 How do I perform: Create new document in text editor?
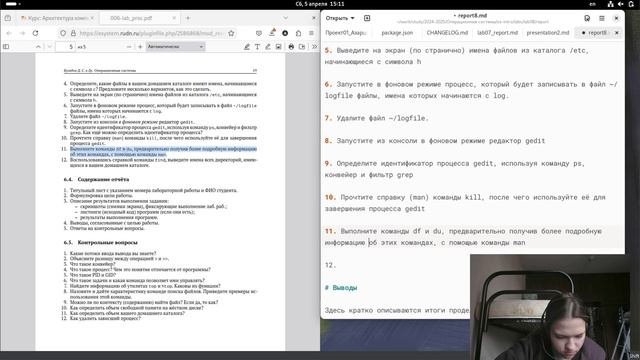tap(367, 18)
